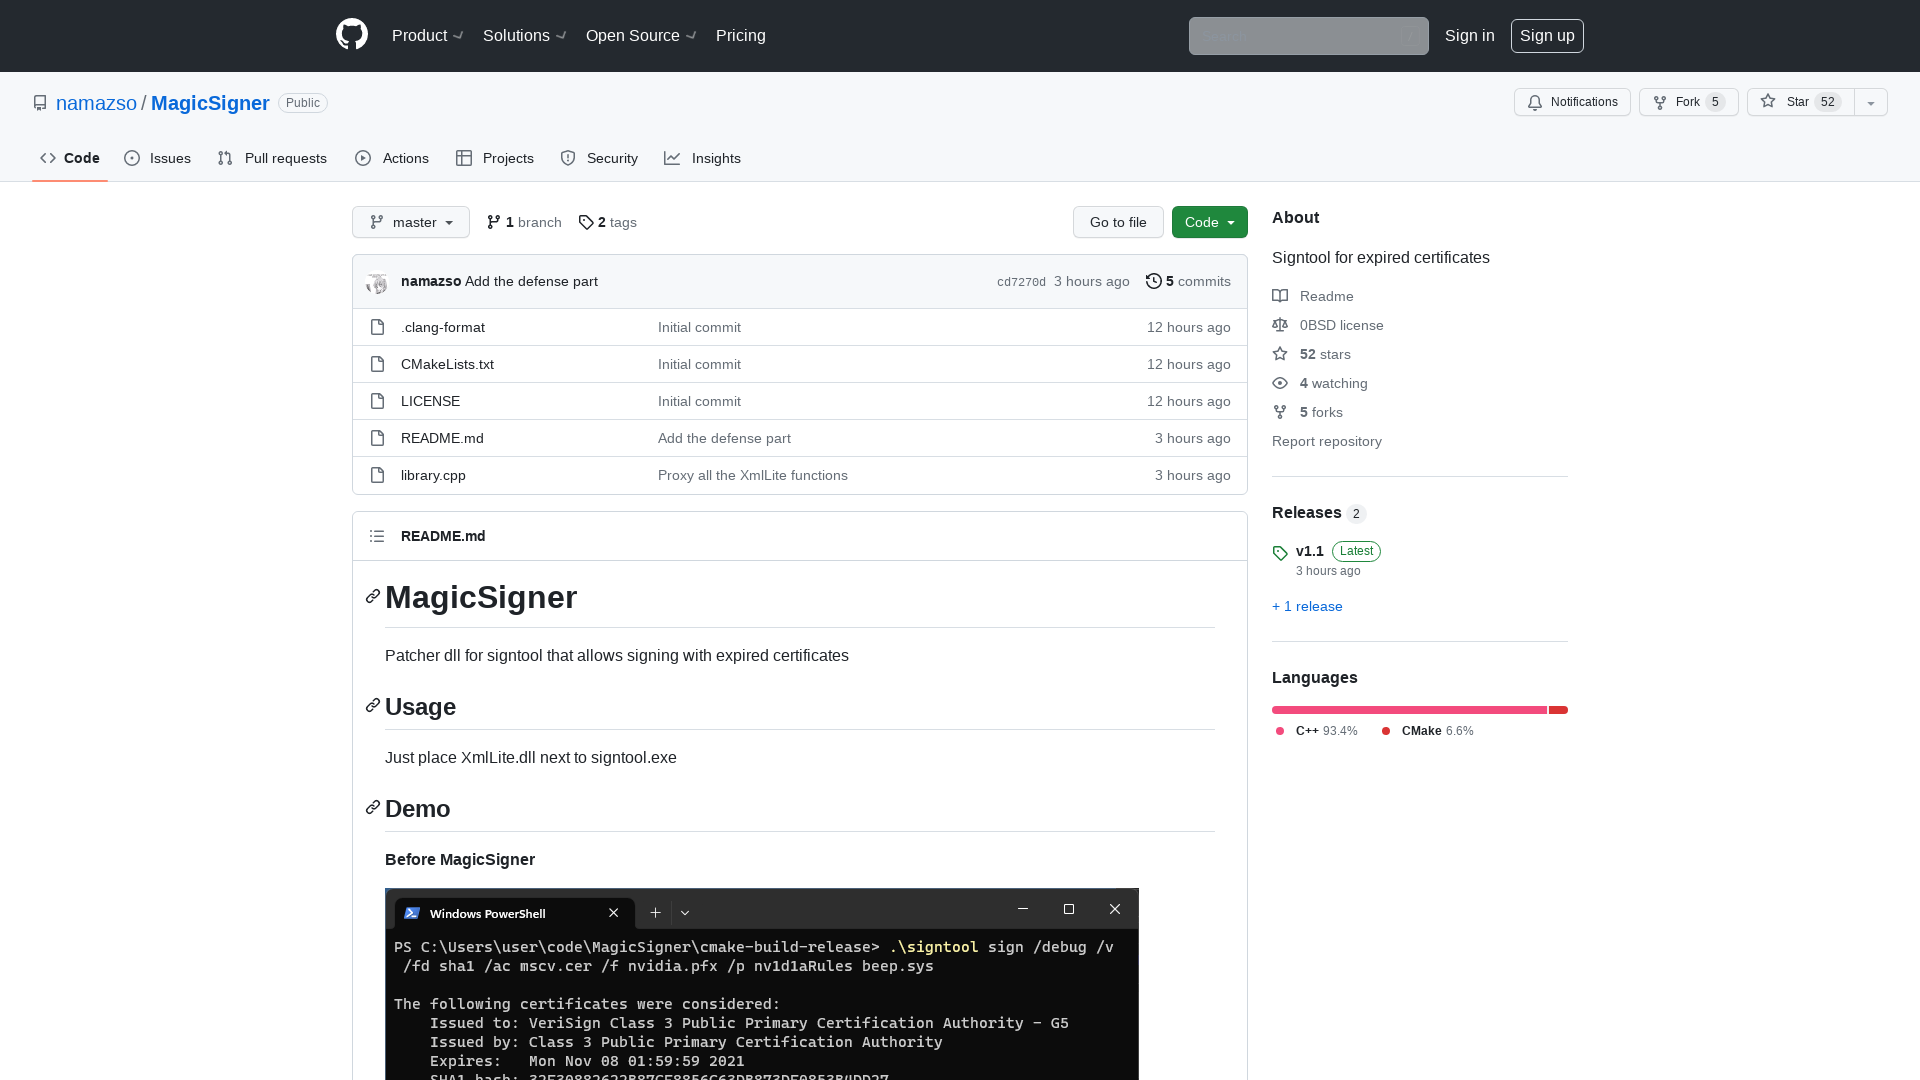
Task: View the 2 tags link
Action: pos(608,222)
